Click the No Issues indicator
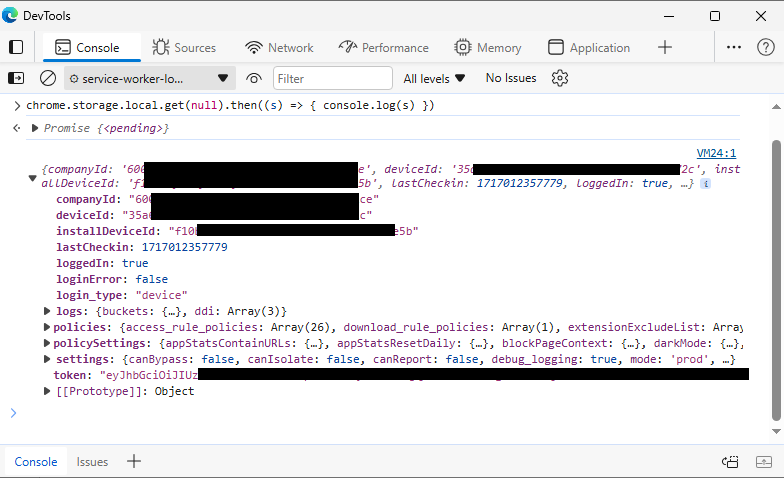Image resolution: width=784 pixels, height=478 pixels. click(510, 78)
